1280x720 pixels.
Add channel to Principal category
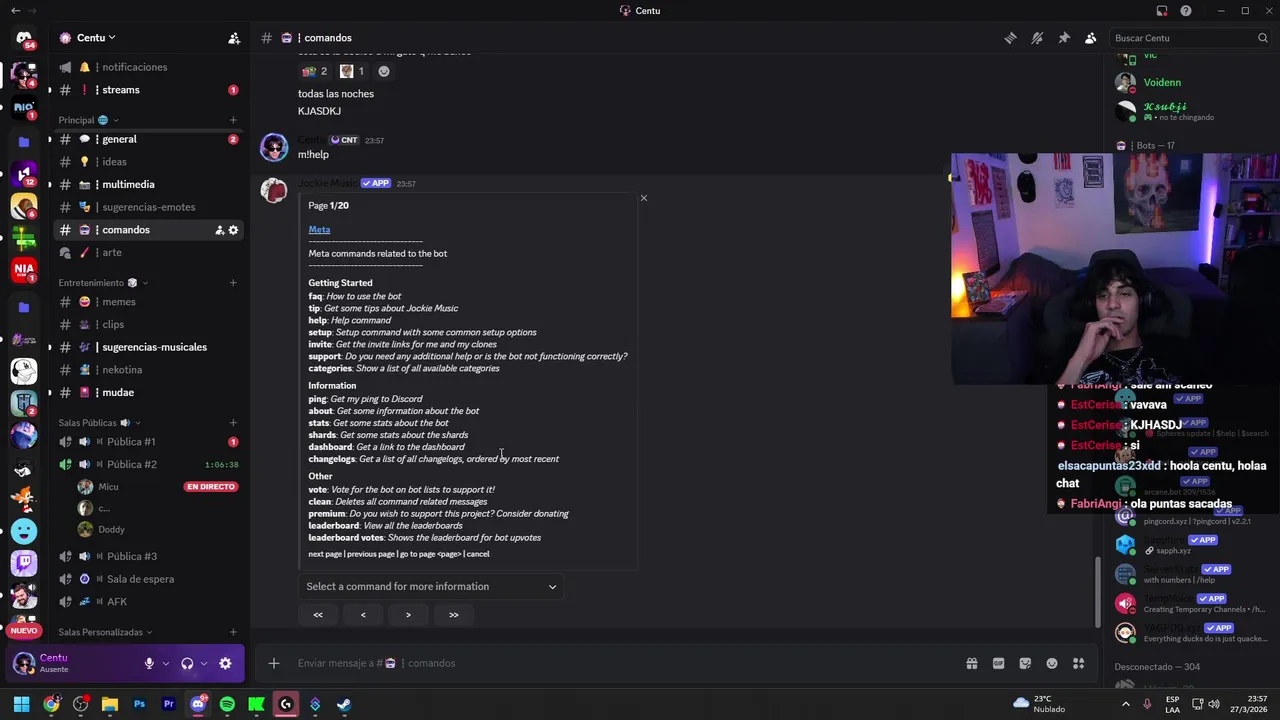click(233, 120)
